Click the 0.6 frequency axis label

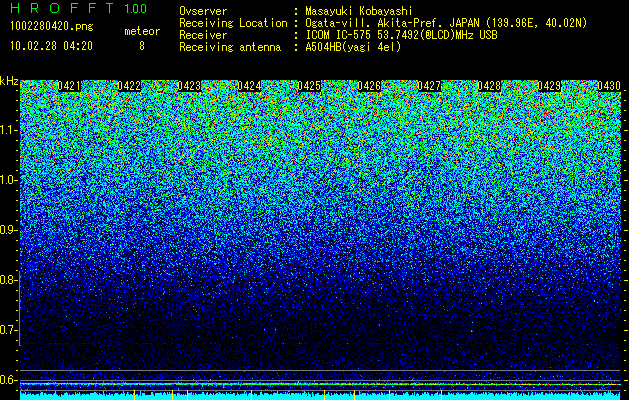point(9,380)
